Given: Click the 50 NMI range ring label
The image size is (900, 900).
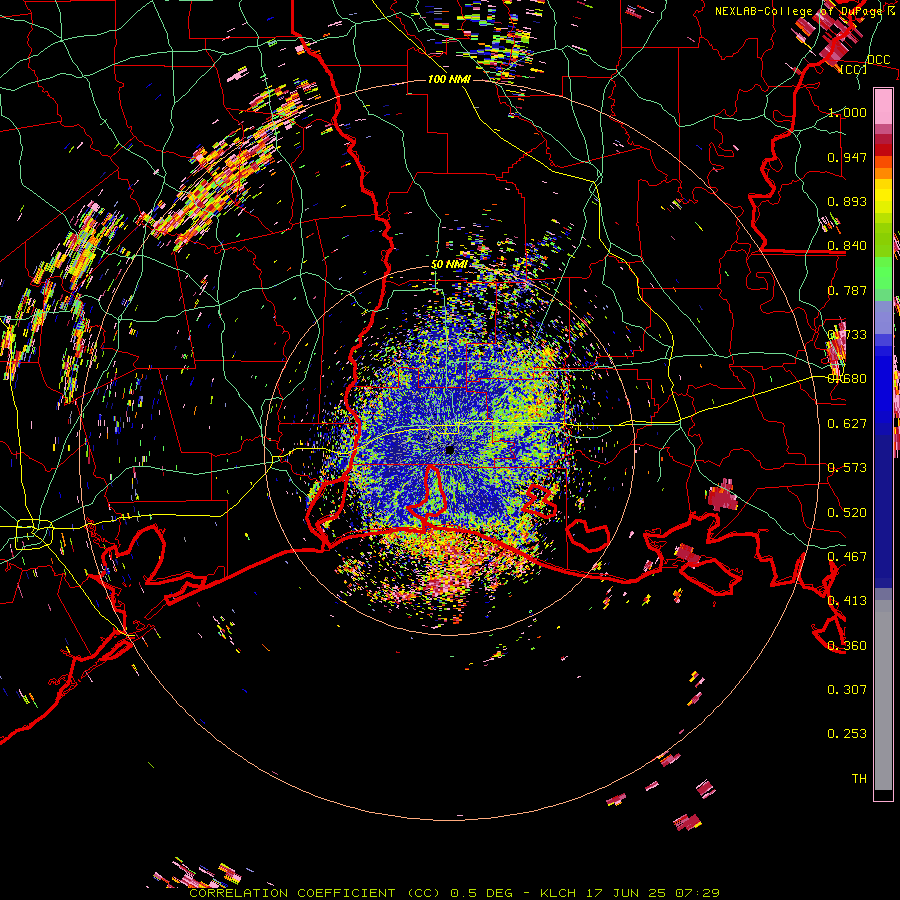Looking at the screenshot, I should click(449, 265).
